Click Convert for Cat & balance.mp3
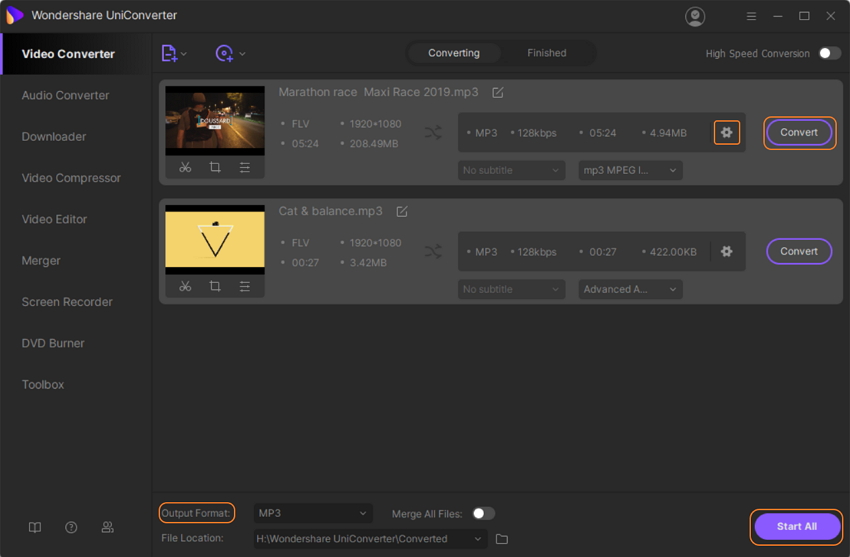Screen dimensions: 850x557 pos(798,251)
